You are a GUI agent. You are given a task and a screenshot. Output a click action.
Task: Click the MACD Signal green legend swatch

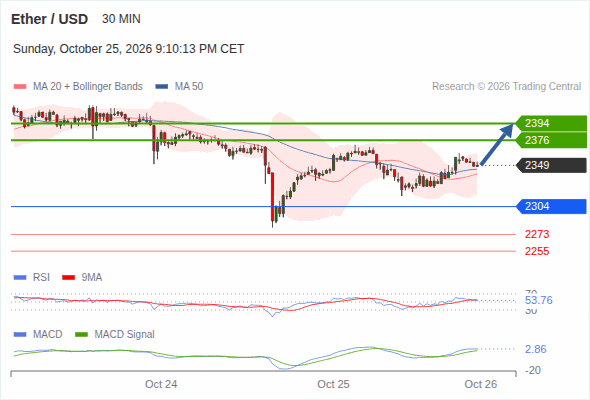(x=81, y=335)
